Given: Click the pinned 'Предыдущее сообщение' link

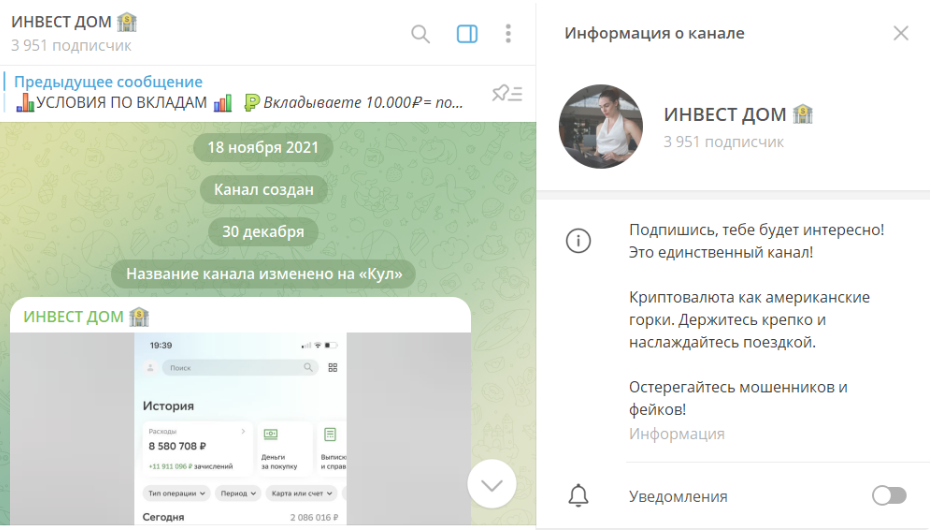Looking at the screenshot, I should click(108, 81).
